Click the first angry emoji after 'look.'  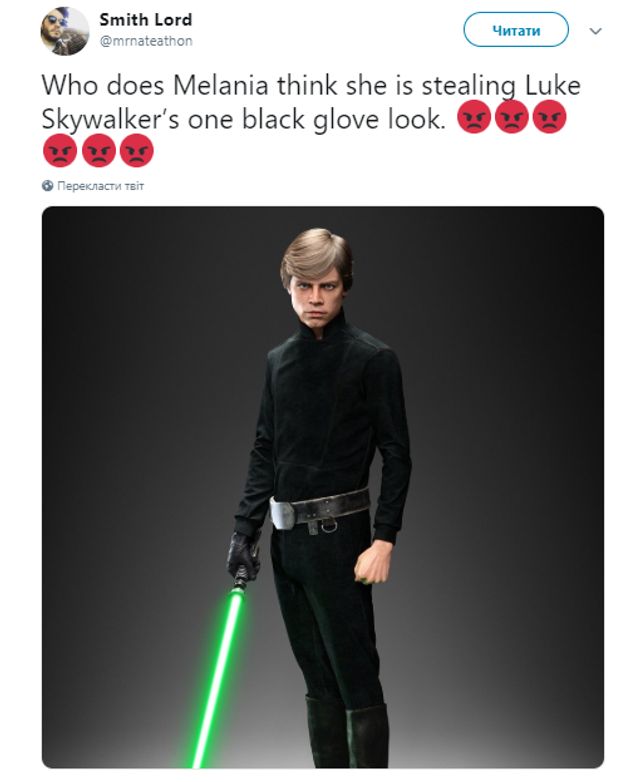click(474, 117)
